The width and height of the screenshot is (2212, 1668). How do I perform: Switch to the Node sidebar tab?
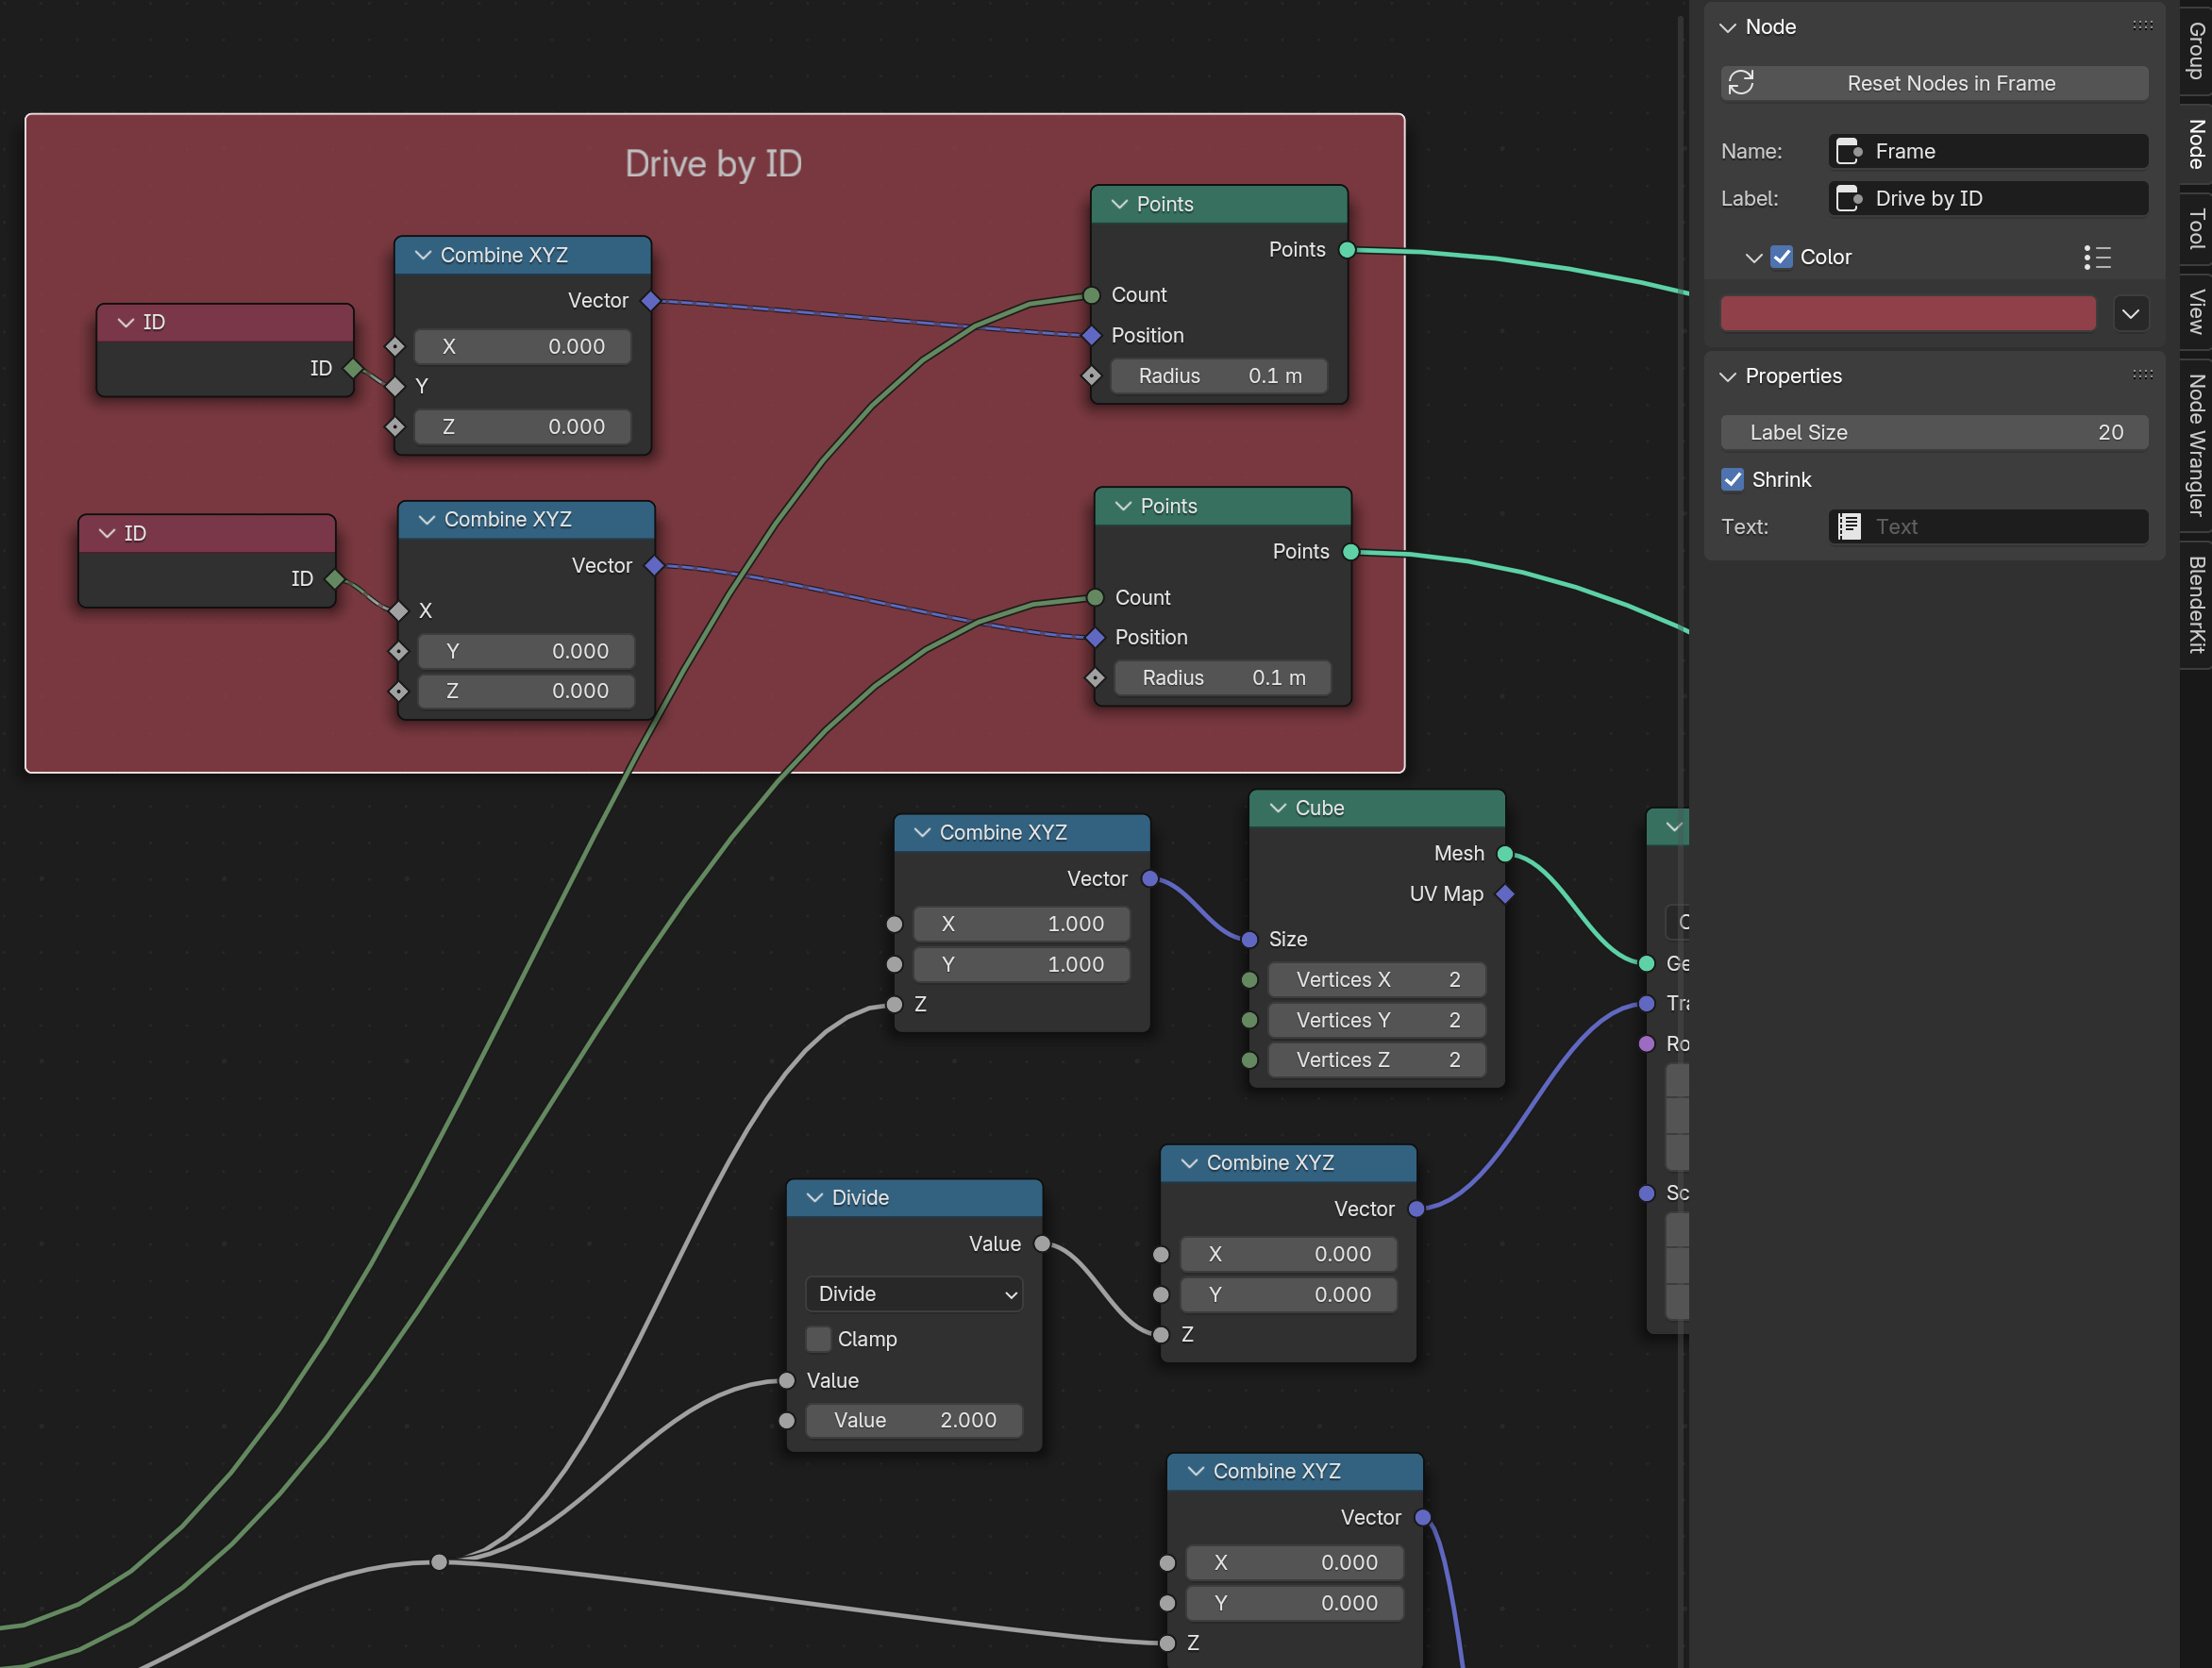2196,145
